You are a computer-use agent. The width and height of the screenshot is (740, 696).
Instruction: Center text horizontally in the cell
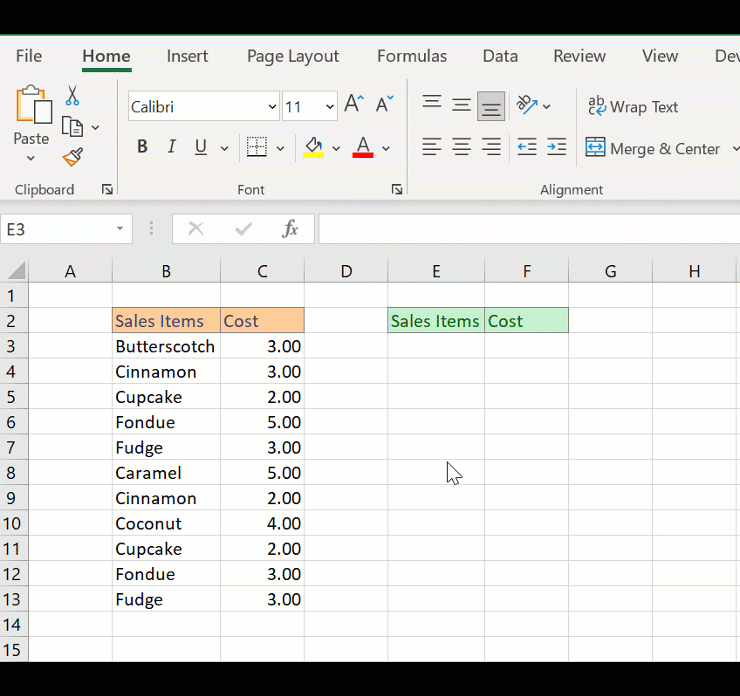[x=462, y=147]
